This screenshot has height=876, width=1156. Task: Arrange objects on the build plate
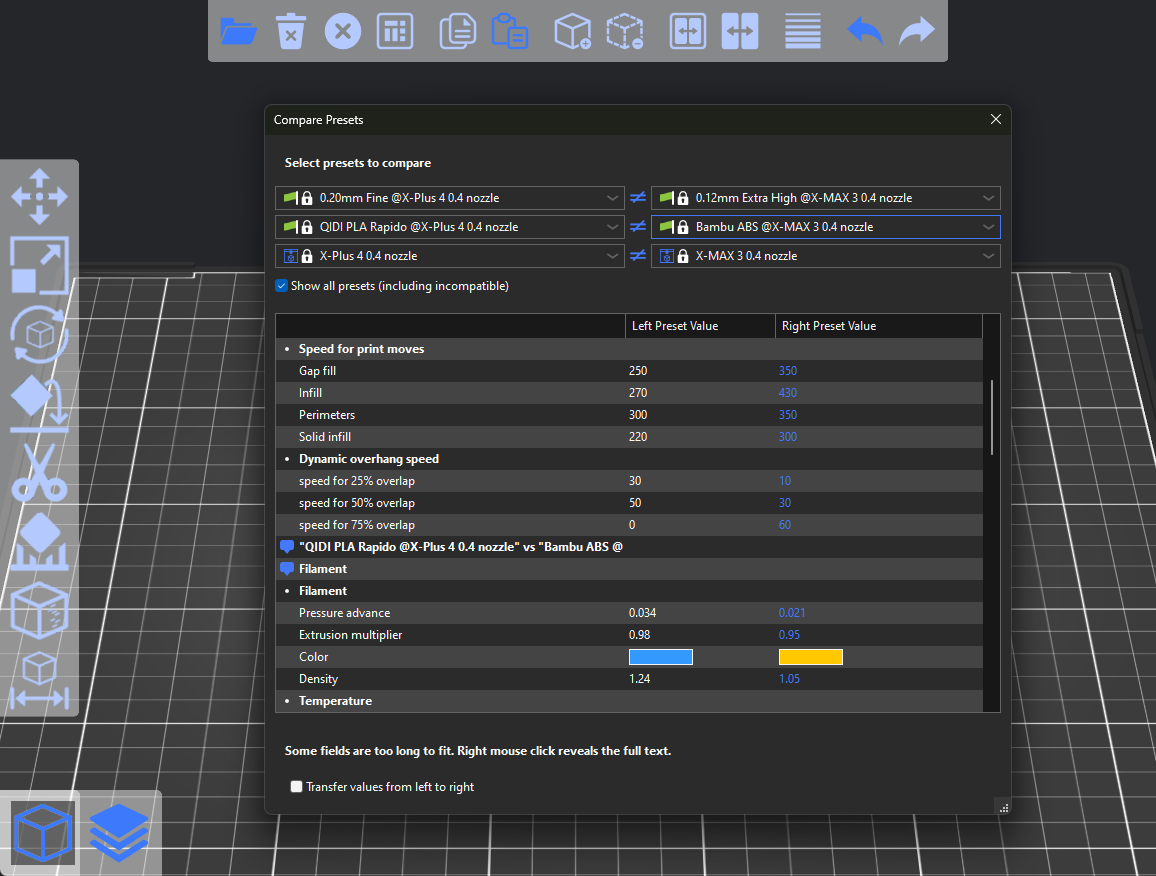point(394,31)
